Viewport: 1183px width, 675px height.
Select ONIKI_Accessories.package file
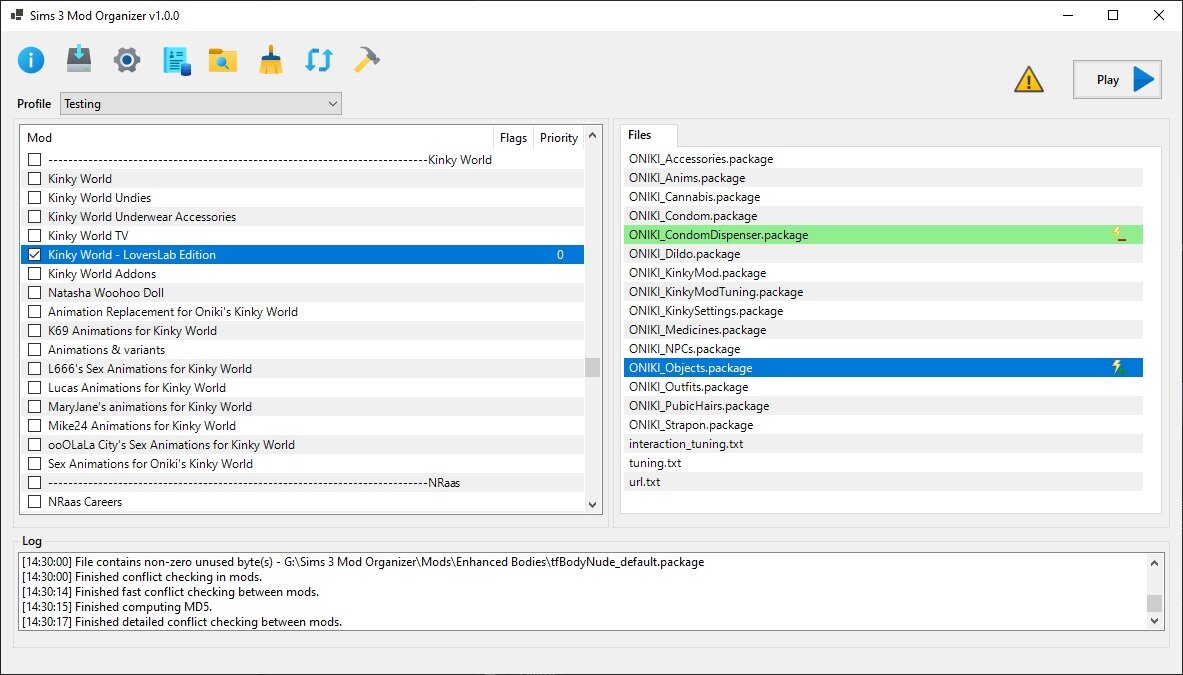click(x=883, y=159)
